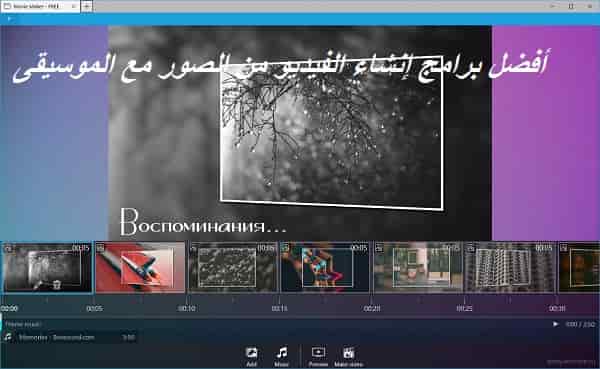
Task: Jump to the 00:05 timeline marker
Action: [x=94, y=308]
